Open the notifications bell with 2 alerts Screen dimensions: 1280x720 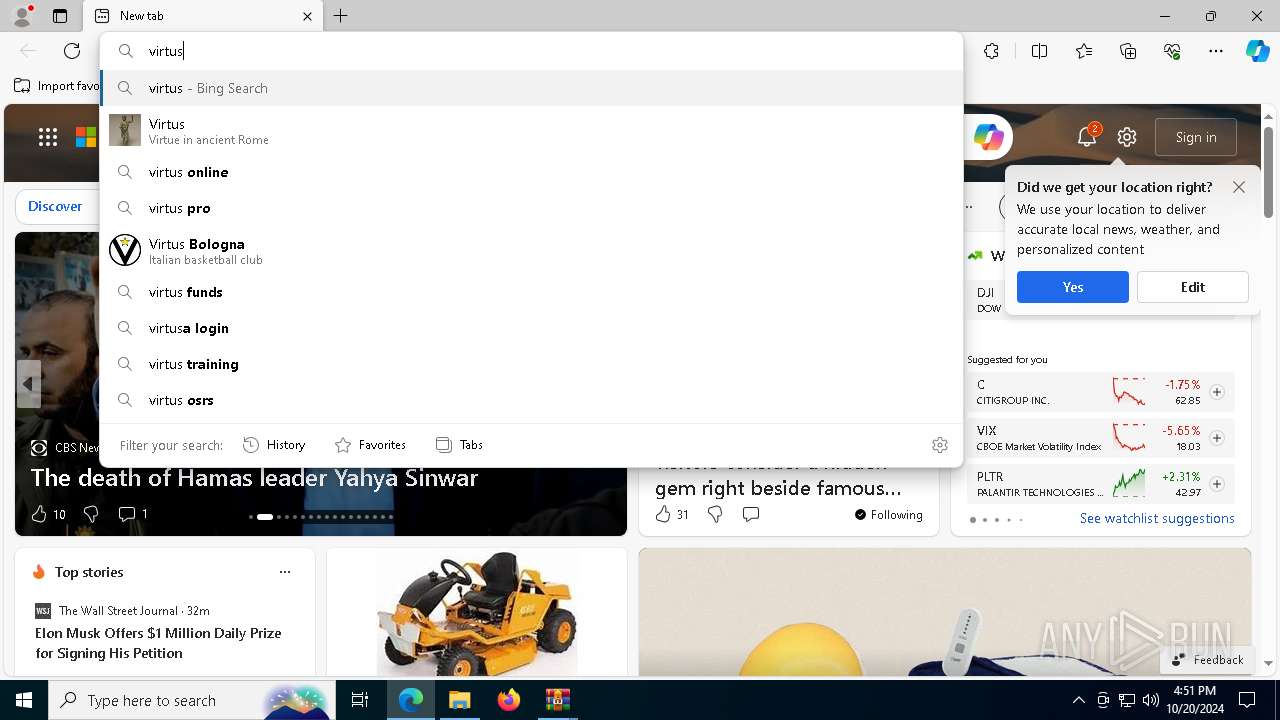pos(1087,137)
